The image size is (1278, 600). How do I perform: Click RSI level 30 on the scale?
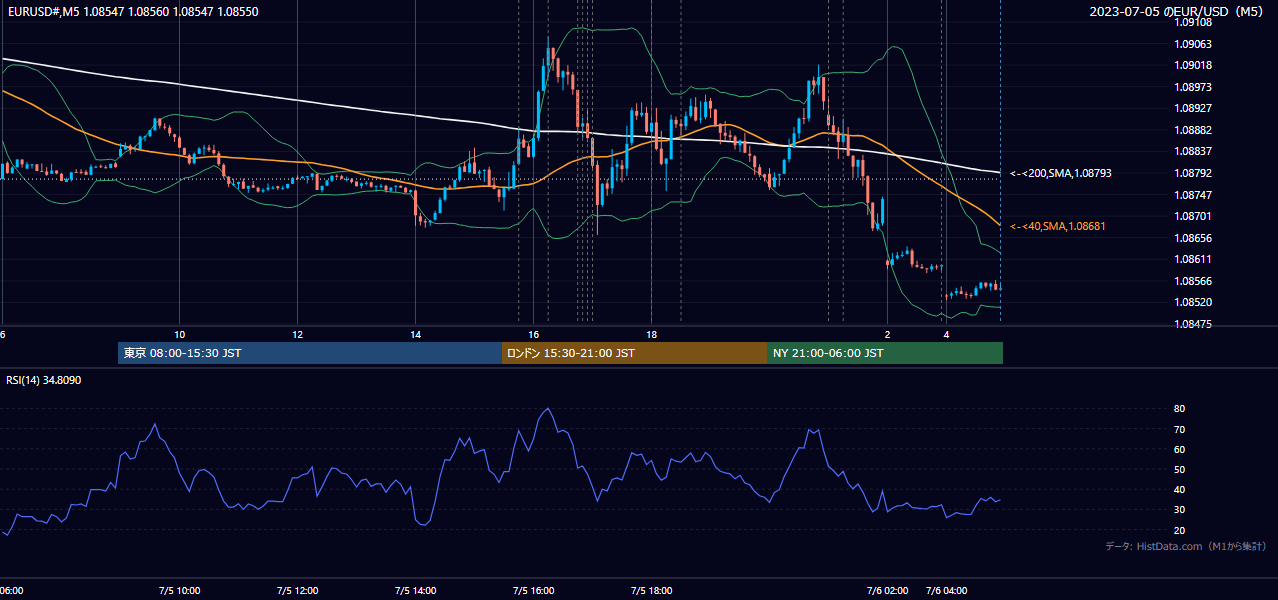[x=1179, y=510]
